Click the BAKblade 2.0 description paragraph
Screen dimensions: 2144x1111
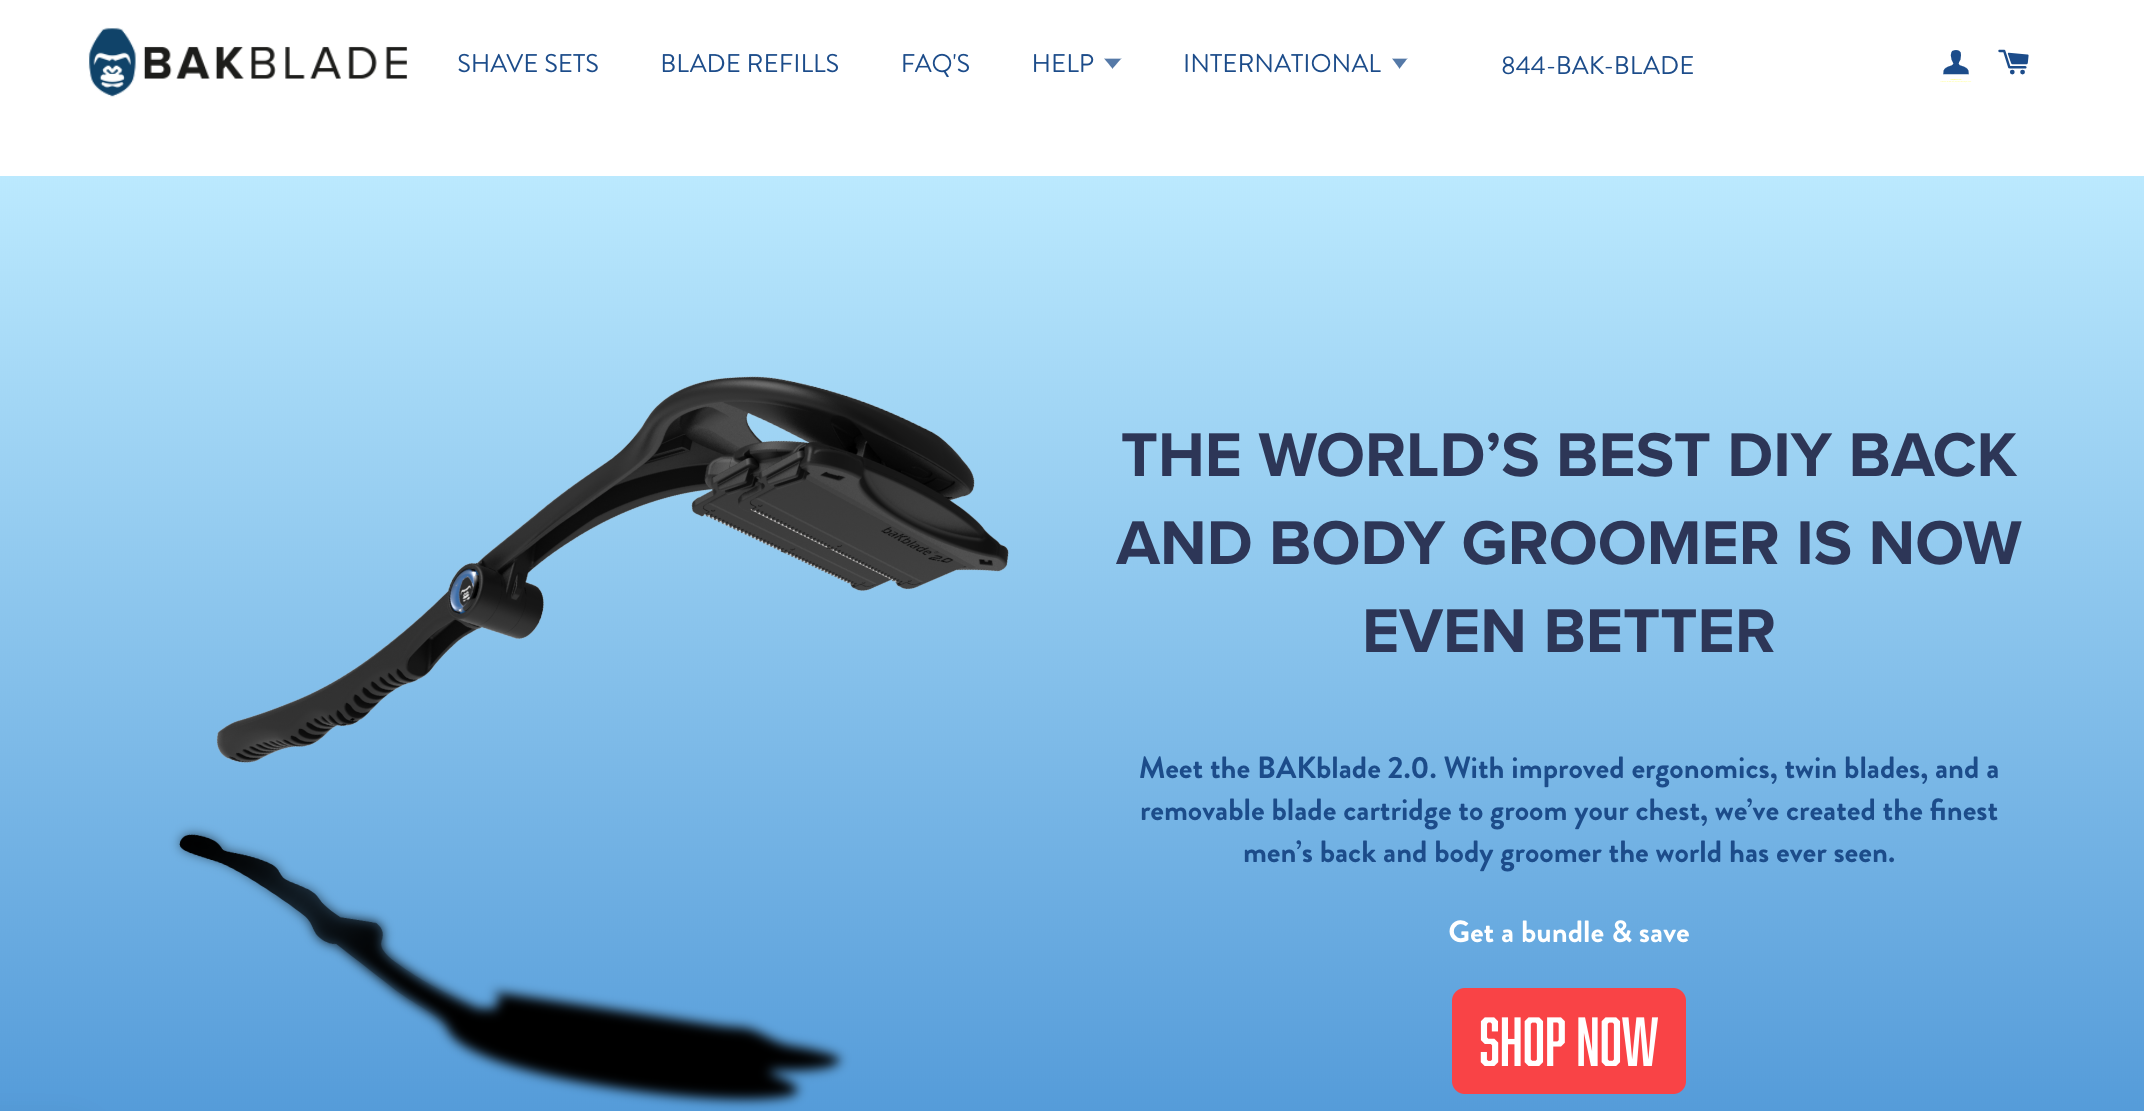(x=1568, y=811)
